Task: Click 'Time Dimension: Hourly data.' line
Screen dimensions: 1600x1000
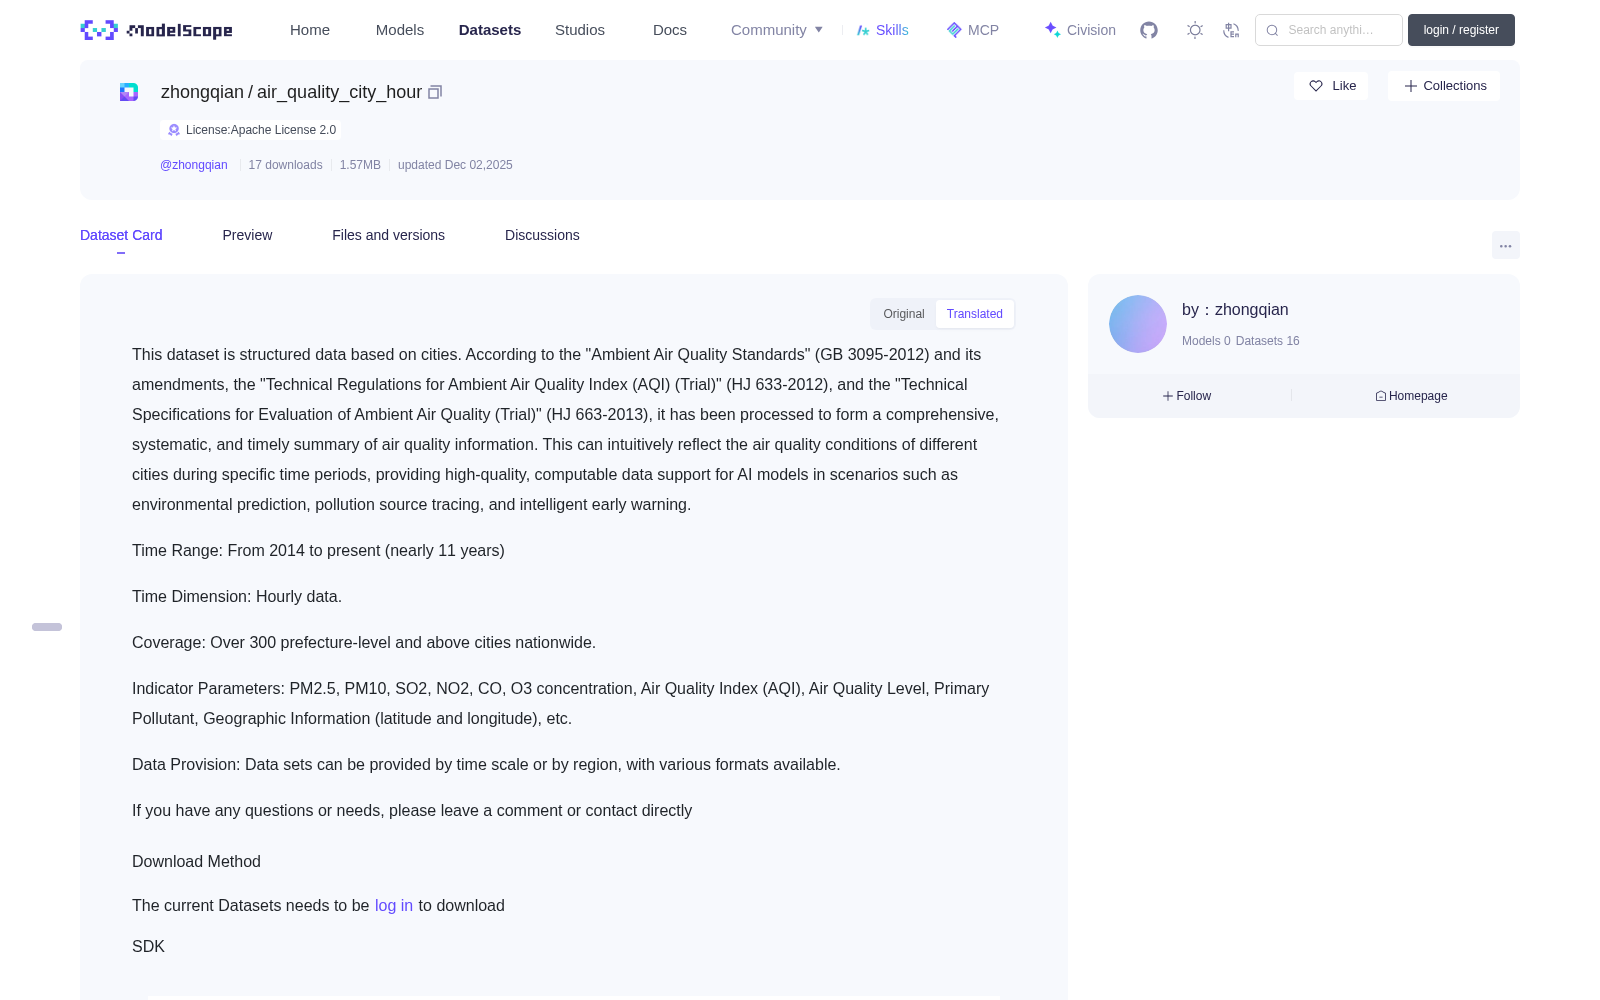Action: pos(237,597)
